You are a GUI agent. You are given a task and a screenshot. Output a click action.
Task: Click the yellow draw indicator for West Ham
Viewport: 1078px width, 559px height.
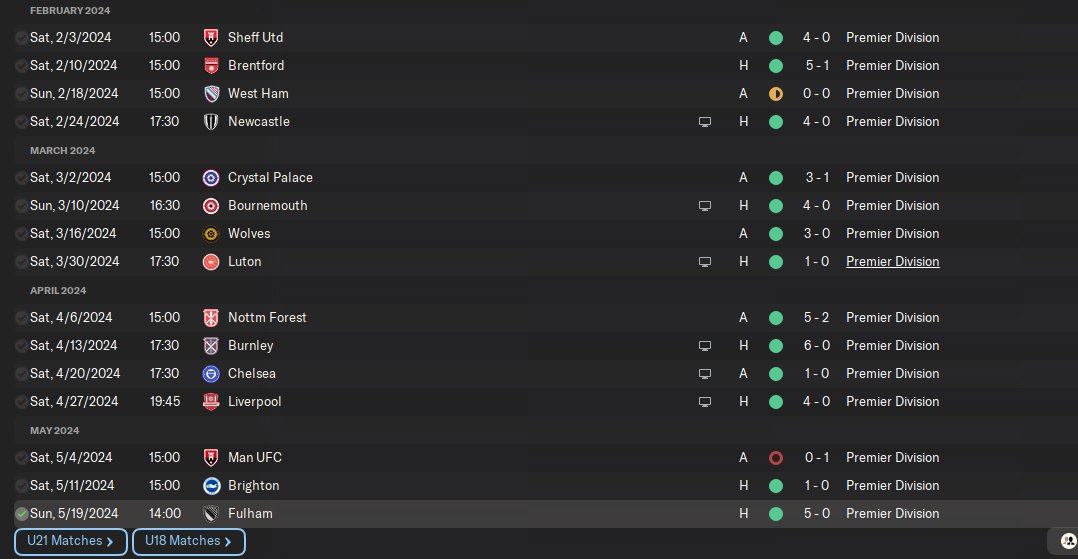coord(775,93)
